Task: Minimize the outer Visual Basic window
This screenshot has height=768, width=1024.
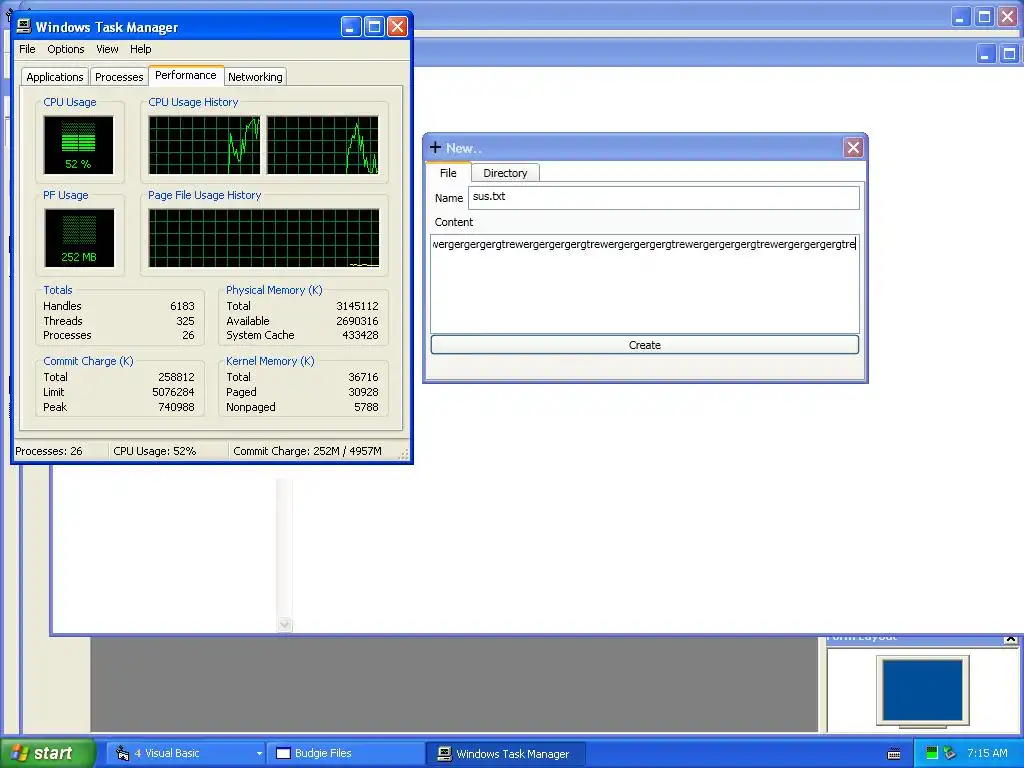Action: point(959,16)
